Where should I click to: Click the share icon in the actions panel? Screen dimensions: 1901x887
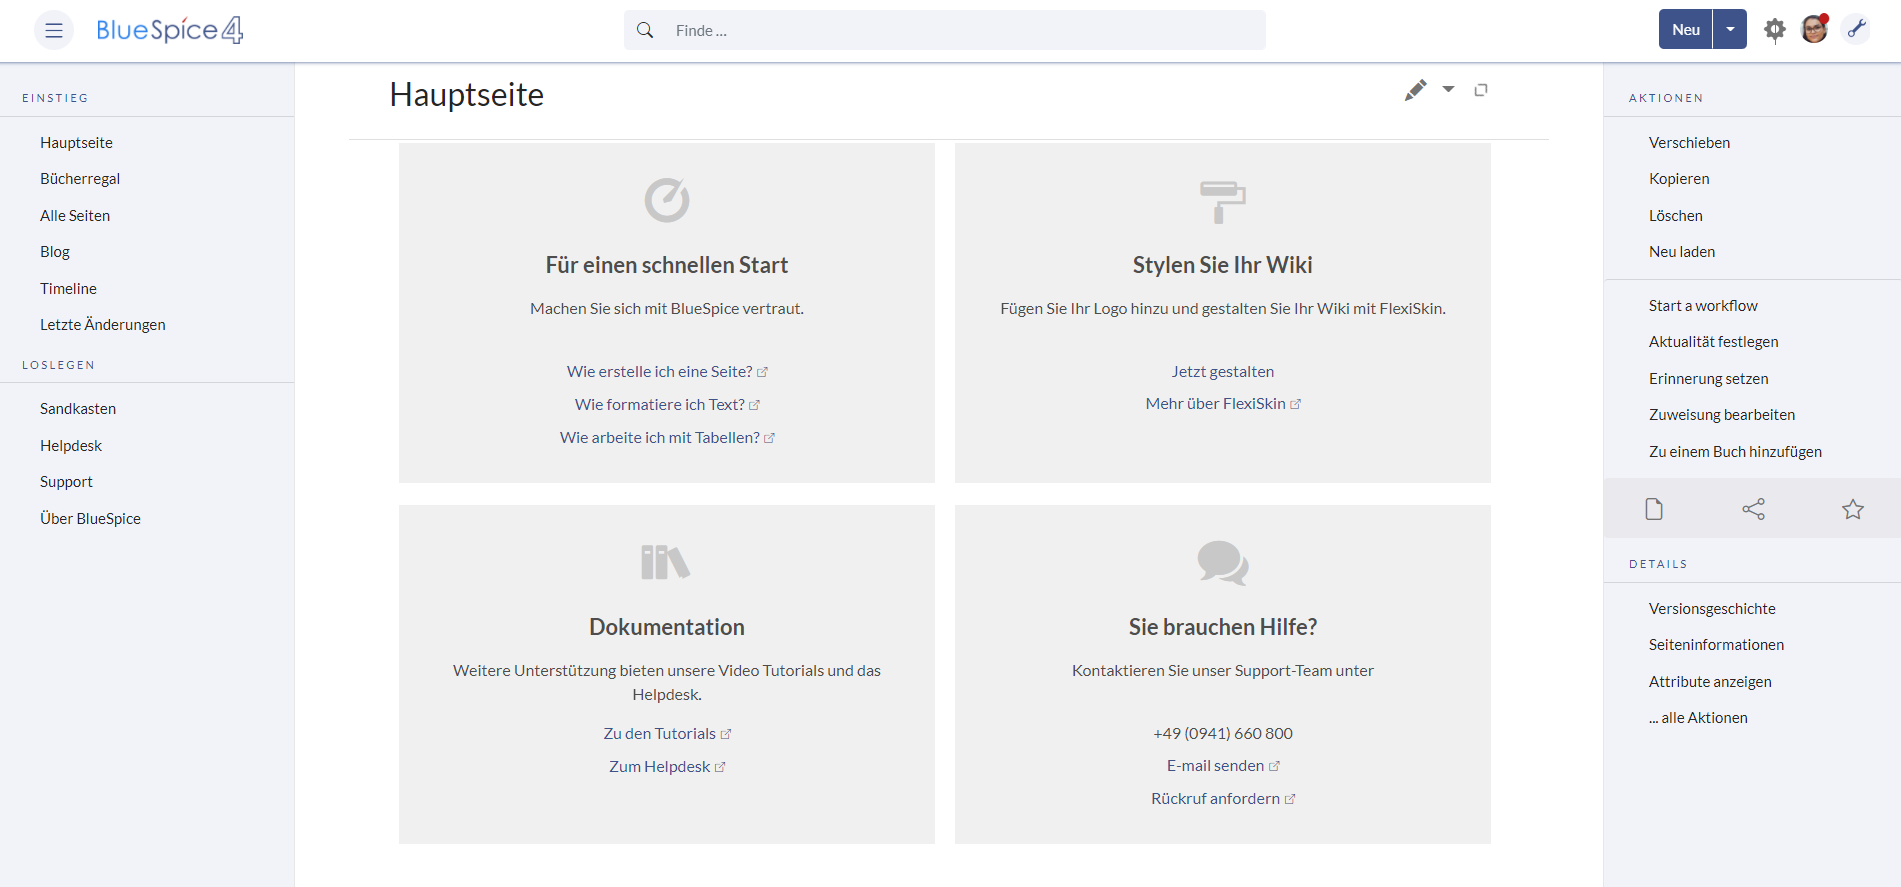(1753, 509)
